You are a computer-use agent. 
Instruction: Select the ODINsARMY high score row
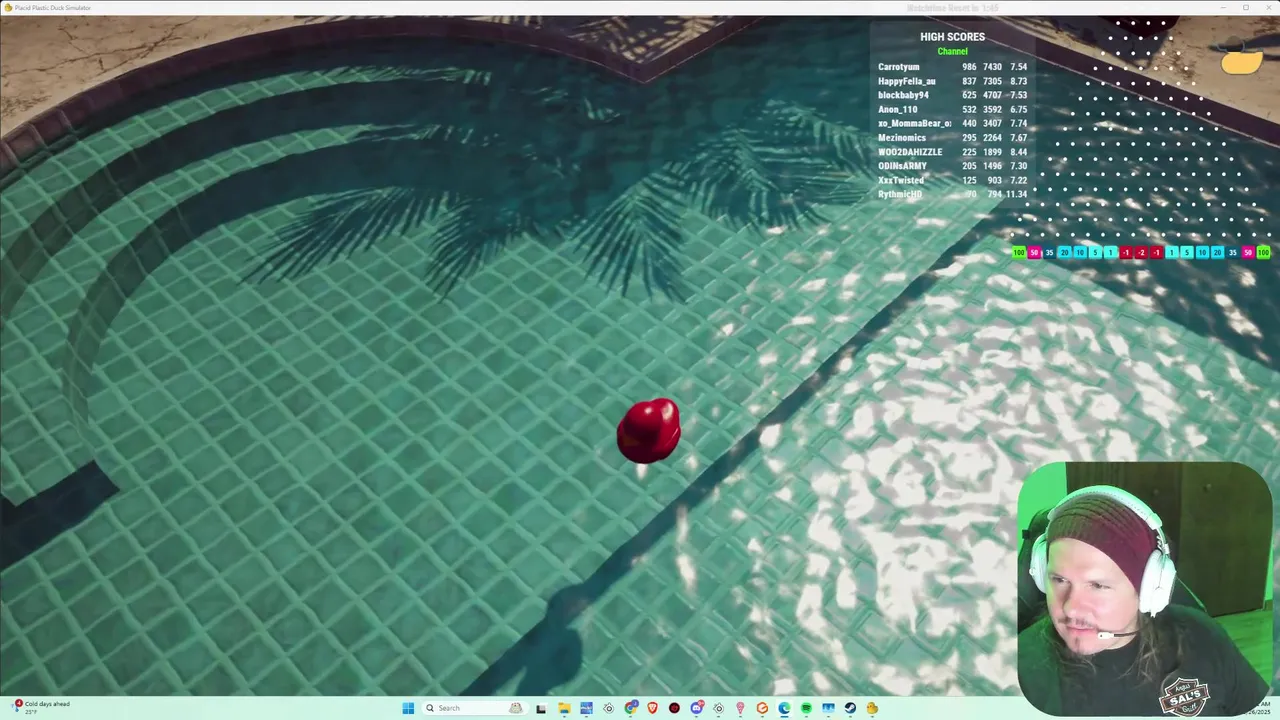click(x=952, y=166)
